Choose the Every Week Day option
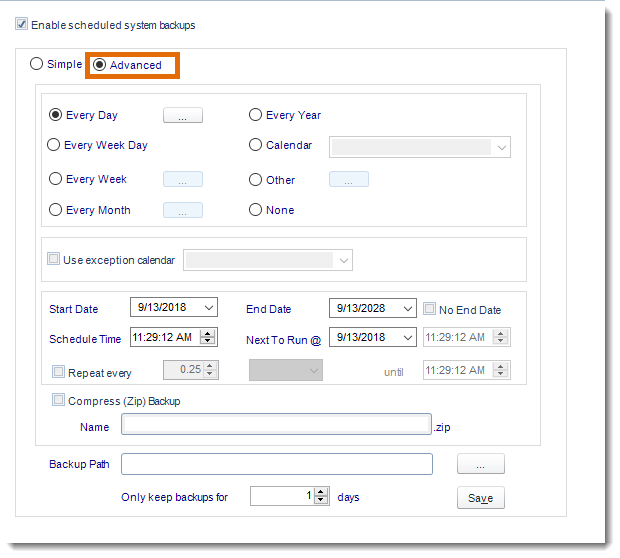This screenshot has width=620, height=558. (x=54, y=145)
